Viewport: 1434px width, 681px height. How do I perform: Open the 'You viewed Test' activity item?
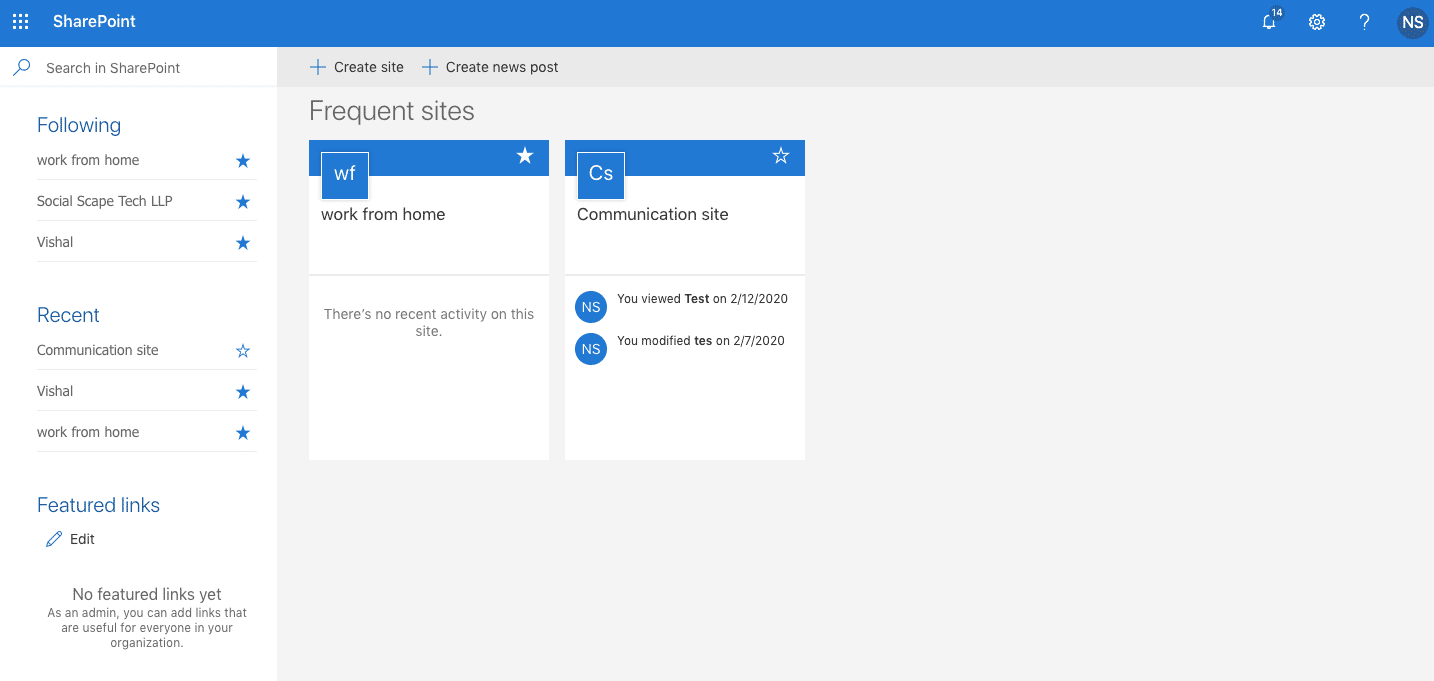click(701, 299)
